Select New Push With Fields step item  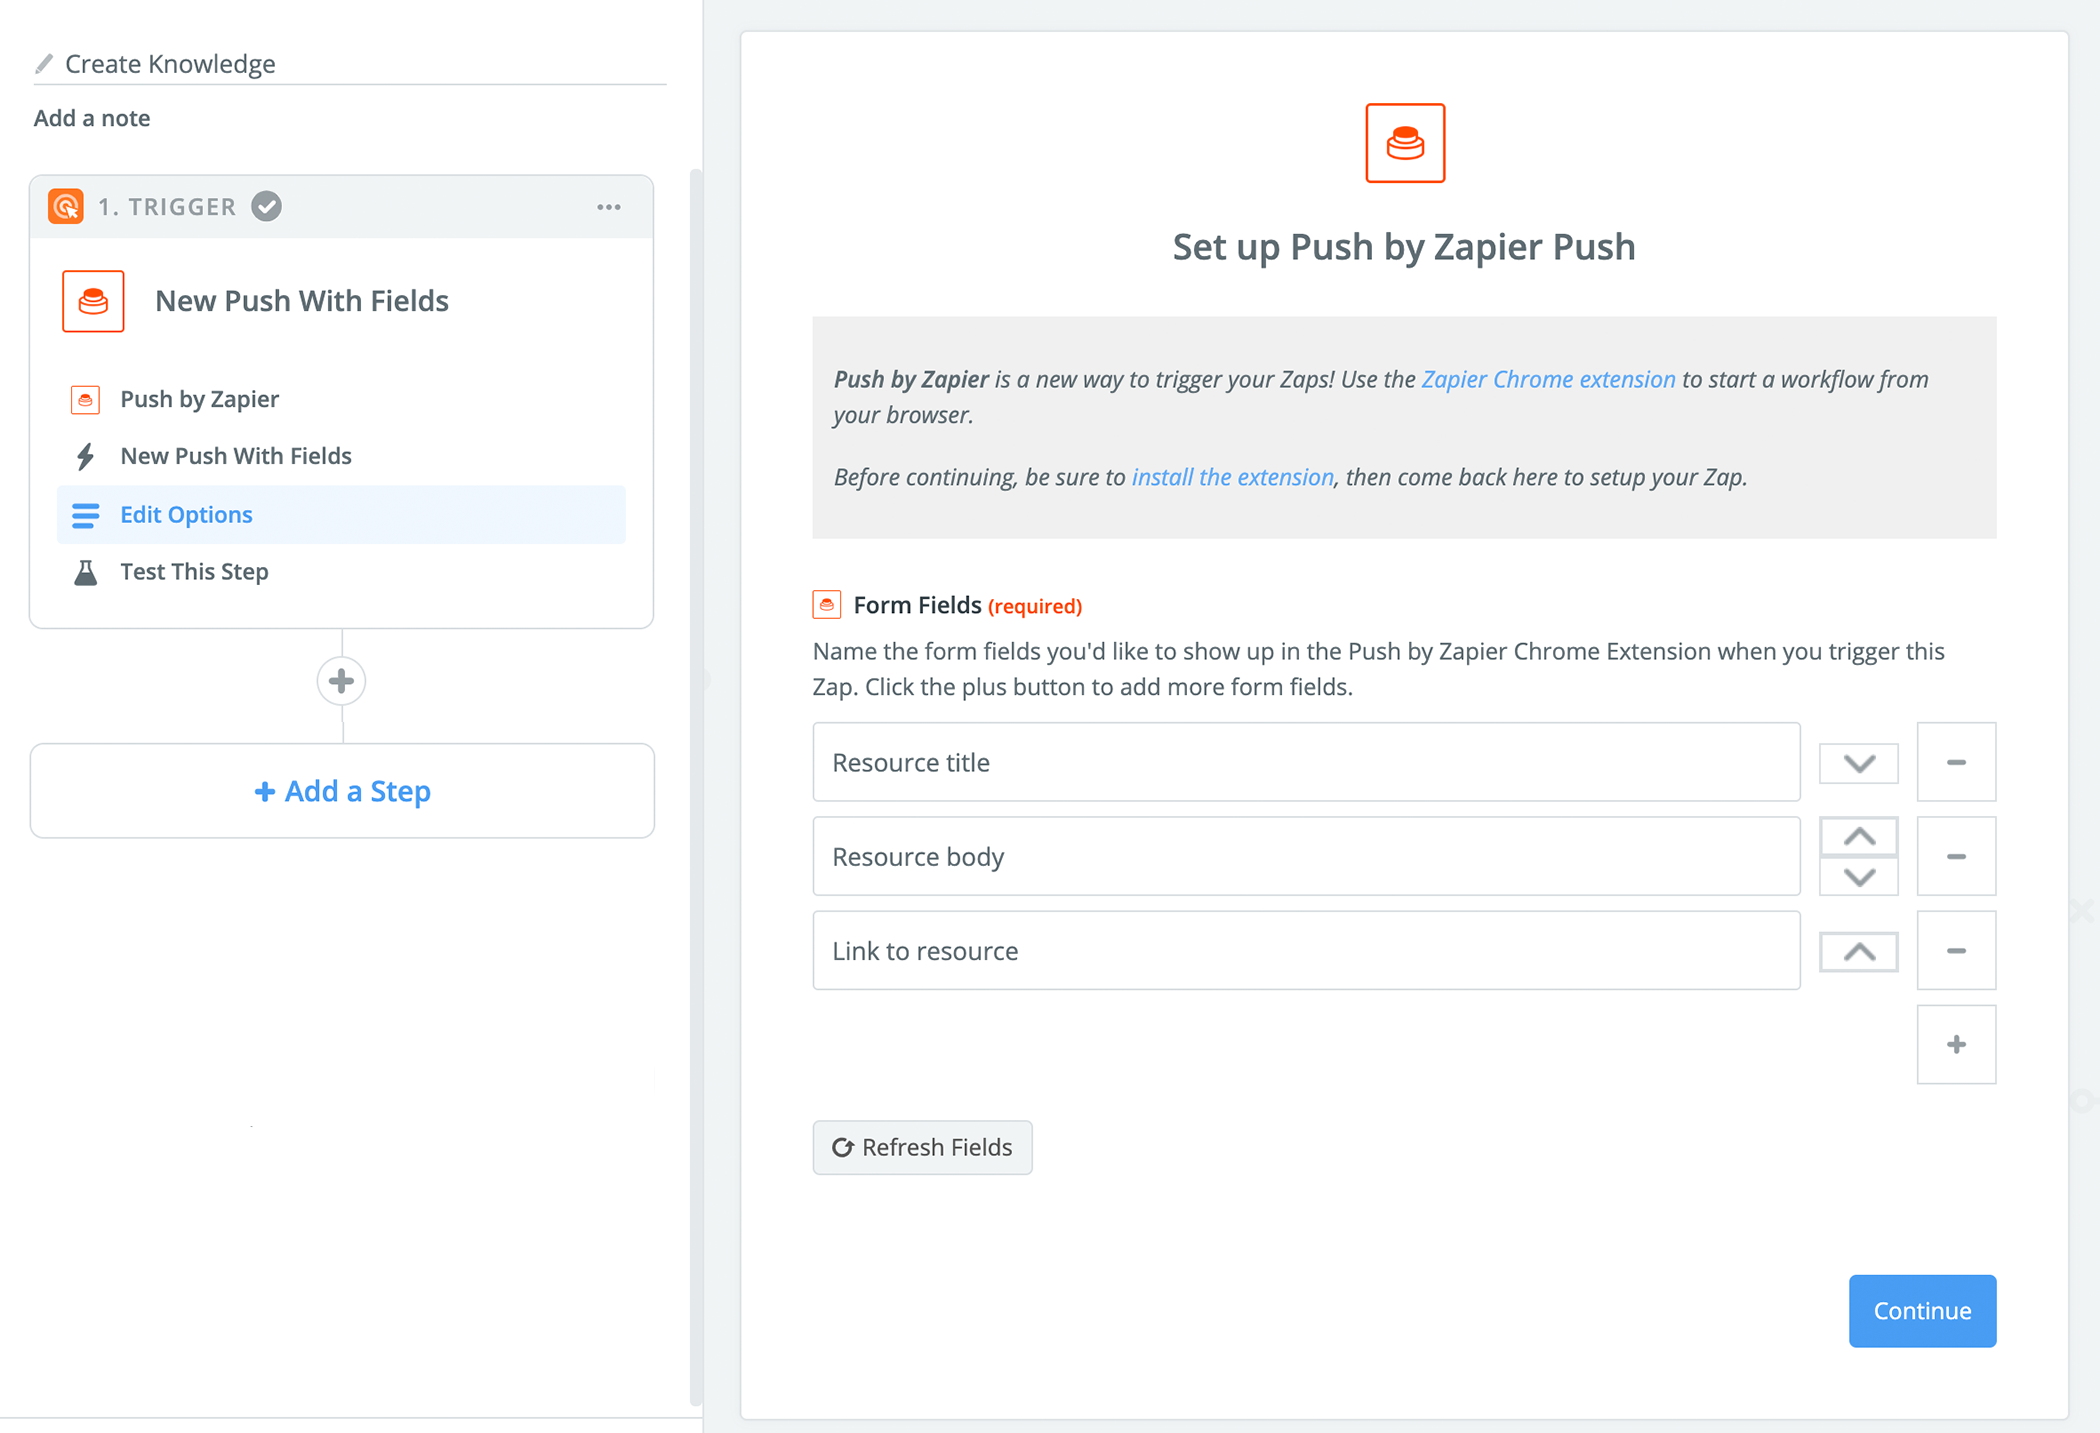[x=341, y=456]
